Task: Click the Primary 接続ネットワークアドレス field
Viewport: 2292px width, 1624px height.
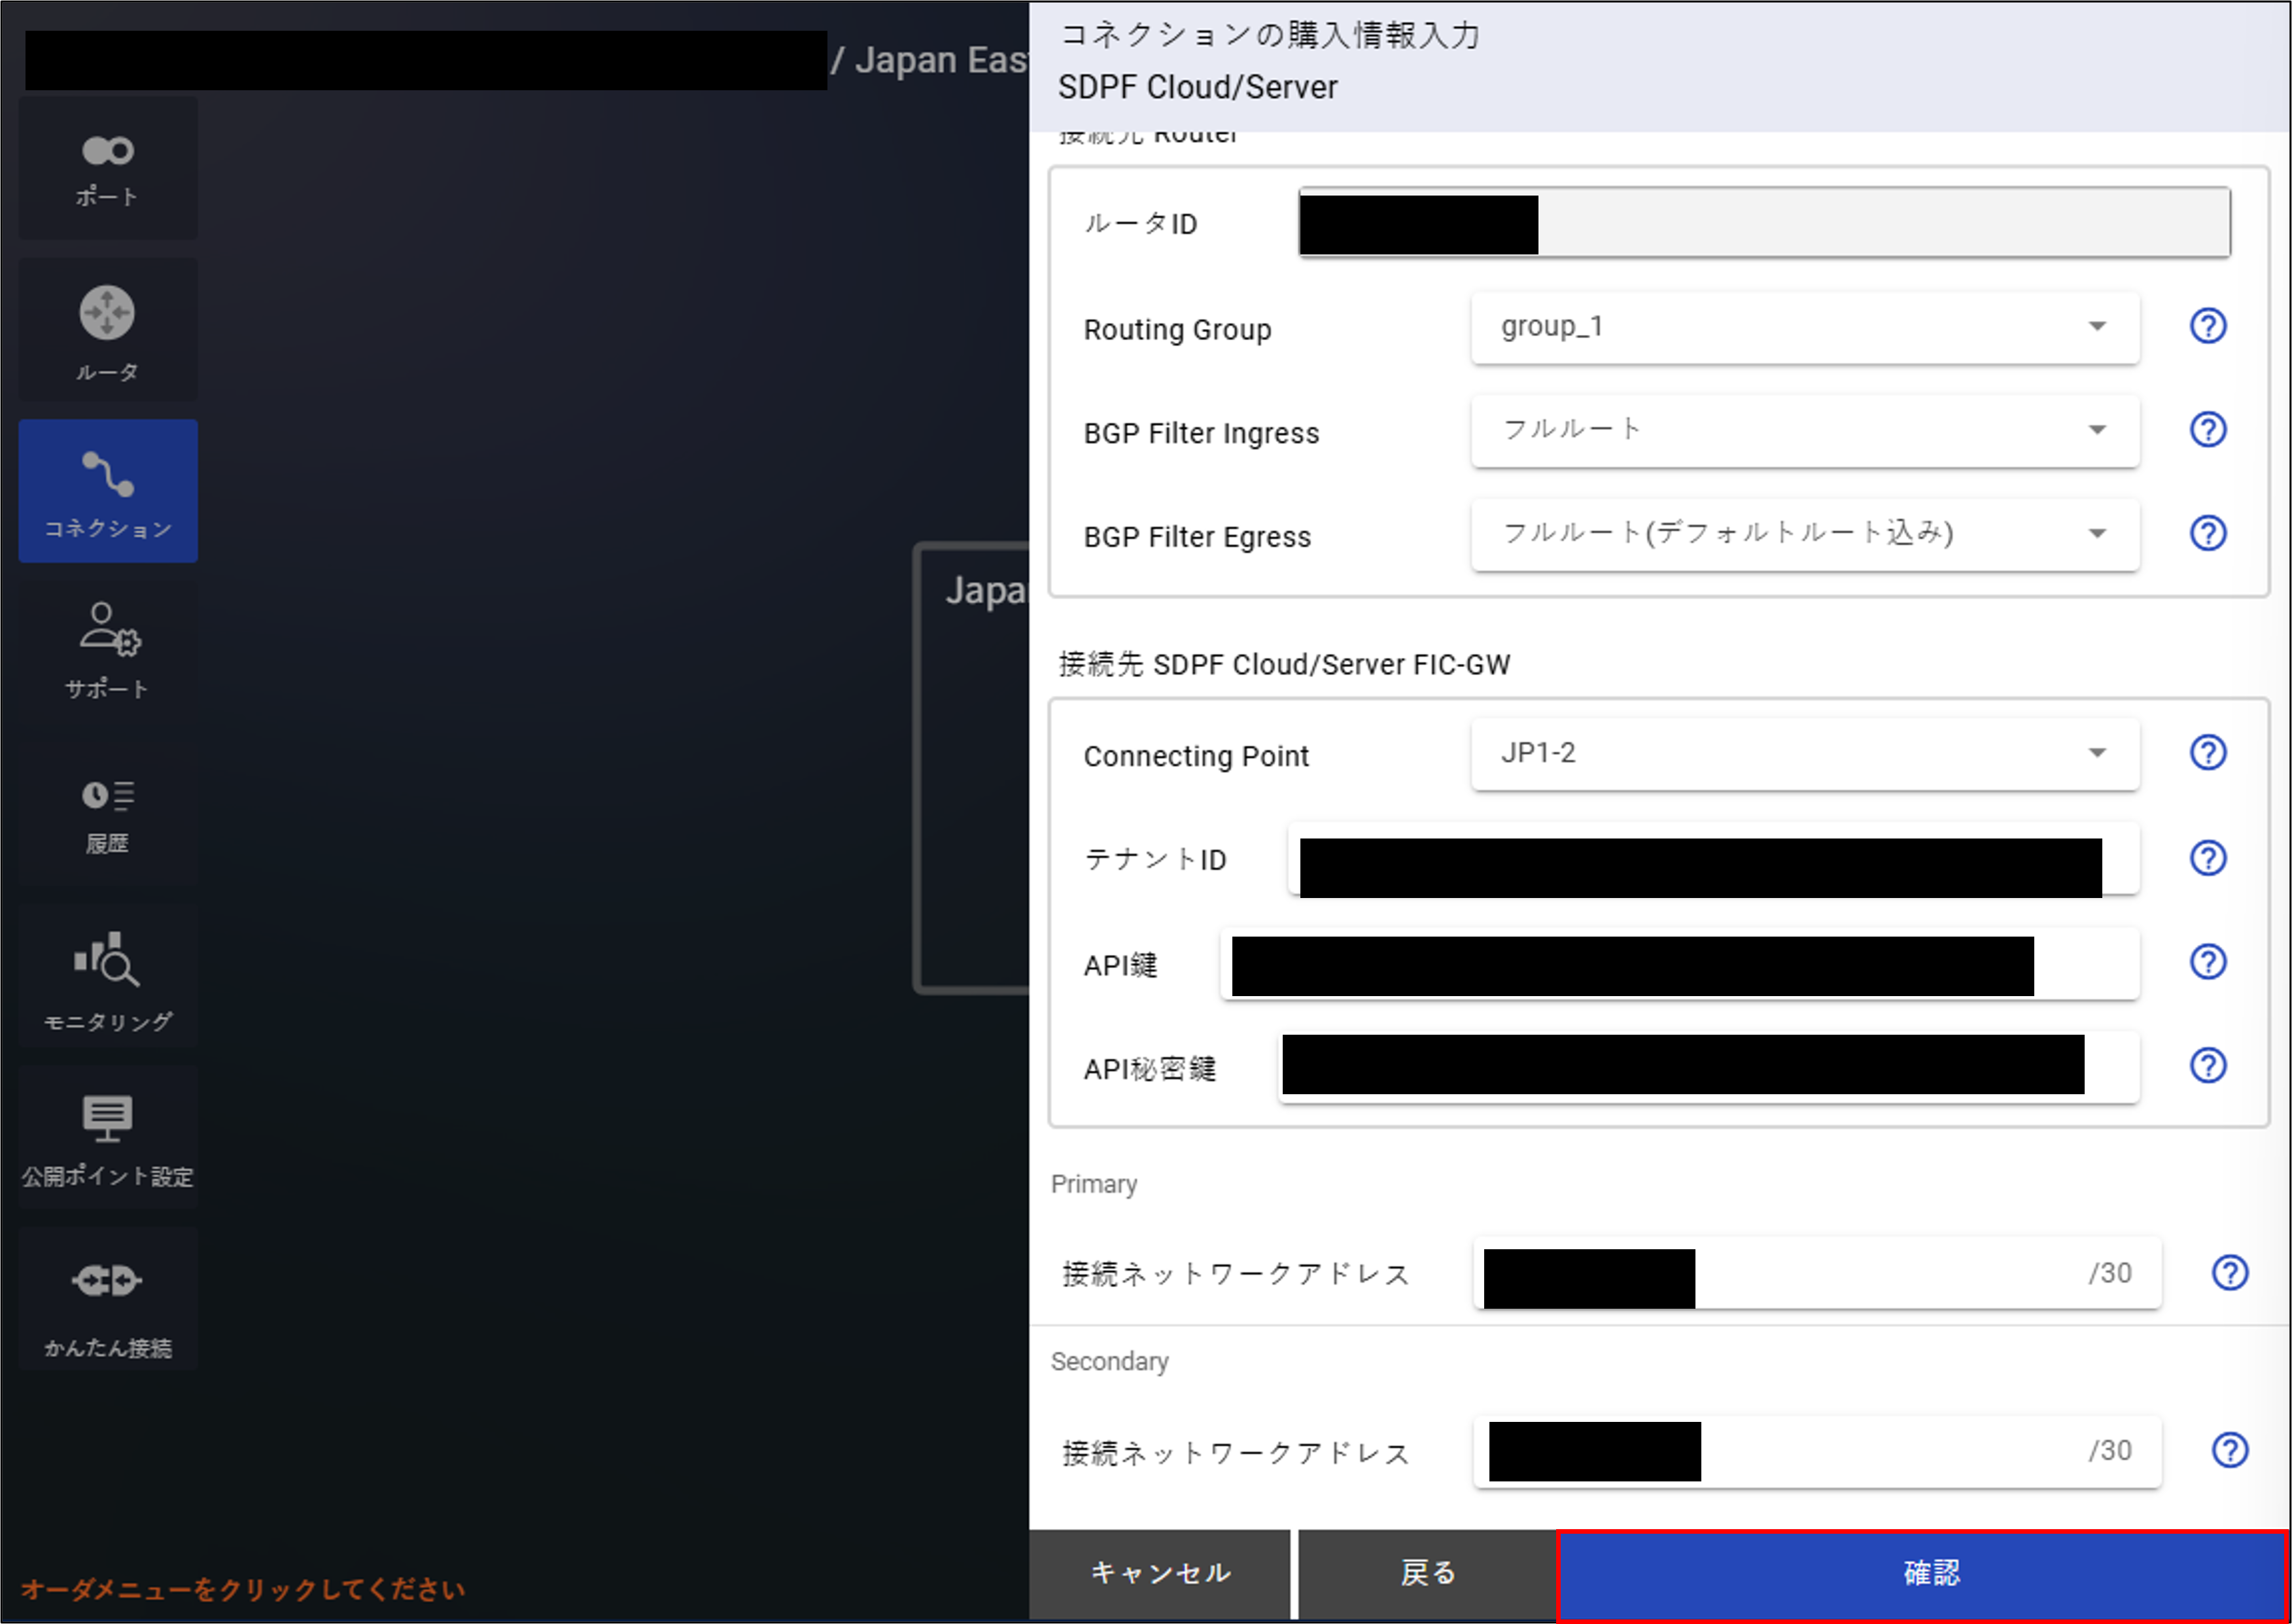Action: tap(1817, 1273)
